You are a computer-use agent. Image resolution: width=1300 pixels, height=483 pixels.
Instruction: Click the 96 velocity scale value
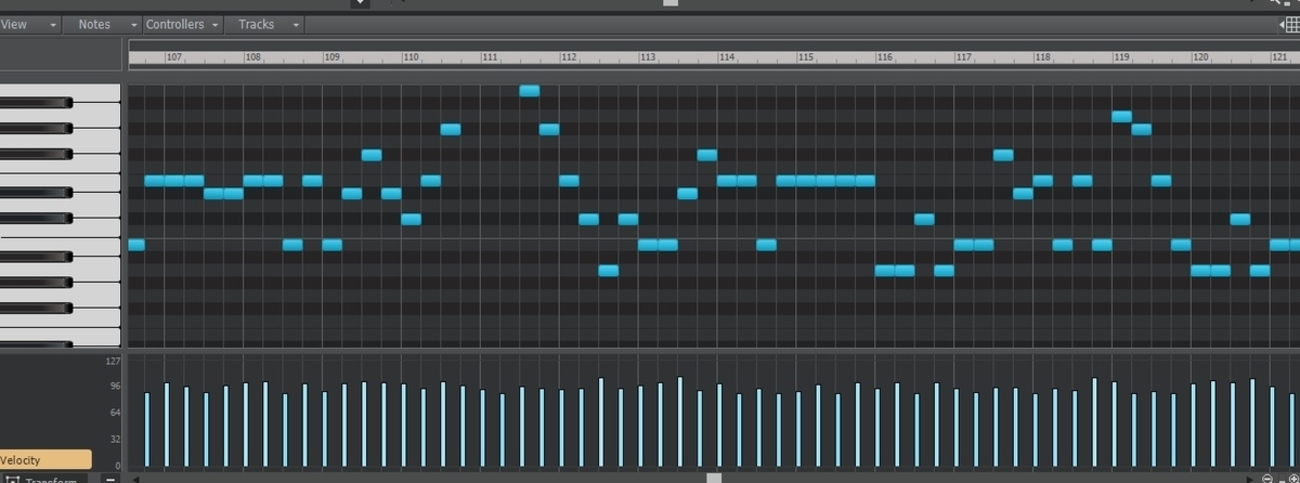[x=115, y=386]
